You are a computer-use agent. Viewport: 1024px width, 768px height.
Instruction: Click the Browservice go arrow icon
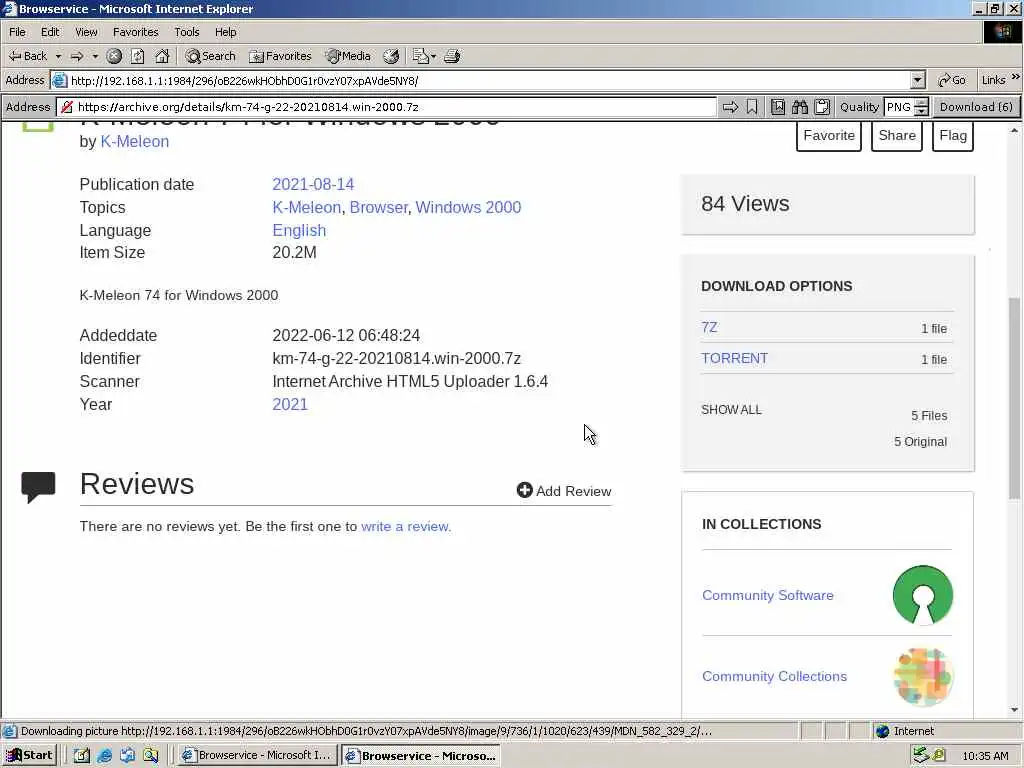[x=730, y=107]
